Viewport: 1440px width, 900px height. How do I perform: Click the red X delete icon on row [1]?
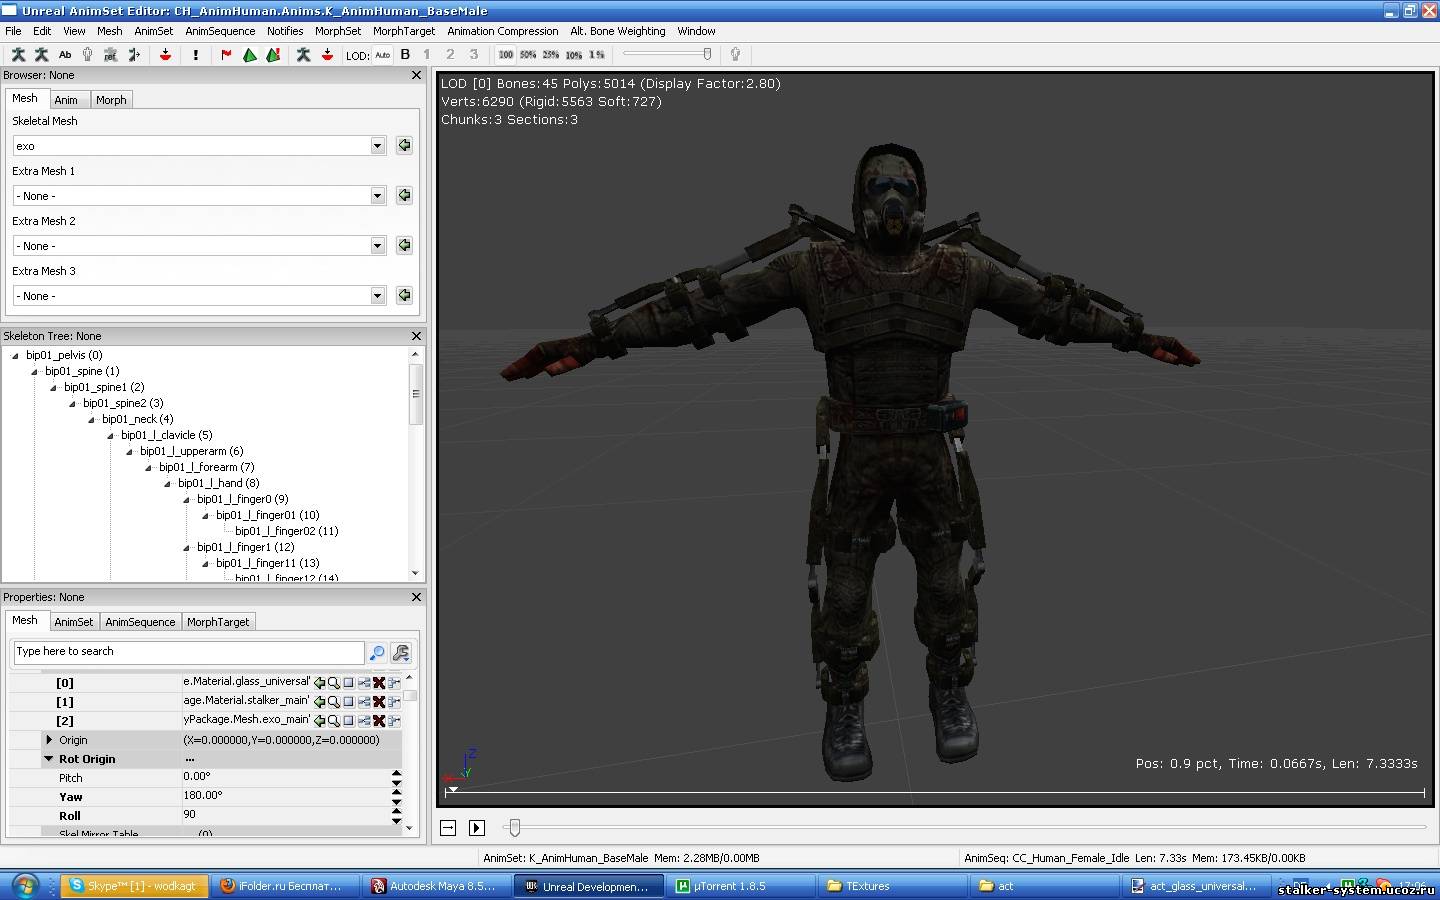pos(379,701)
